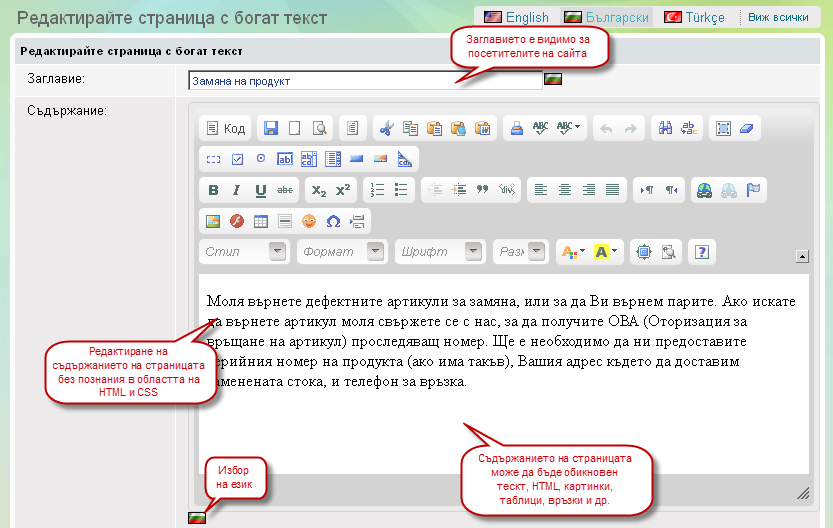The width and height of the screenshot is (833, 528).
Task: Switch to the English language tab
Action: pyautogui.click(x=516, y=17)
